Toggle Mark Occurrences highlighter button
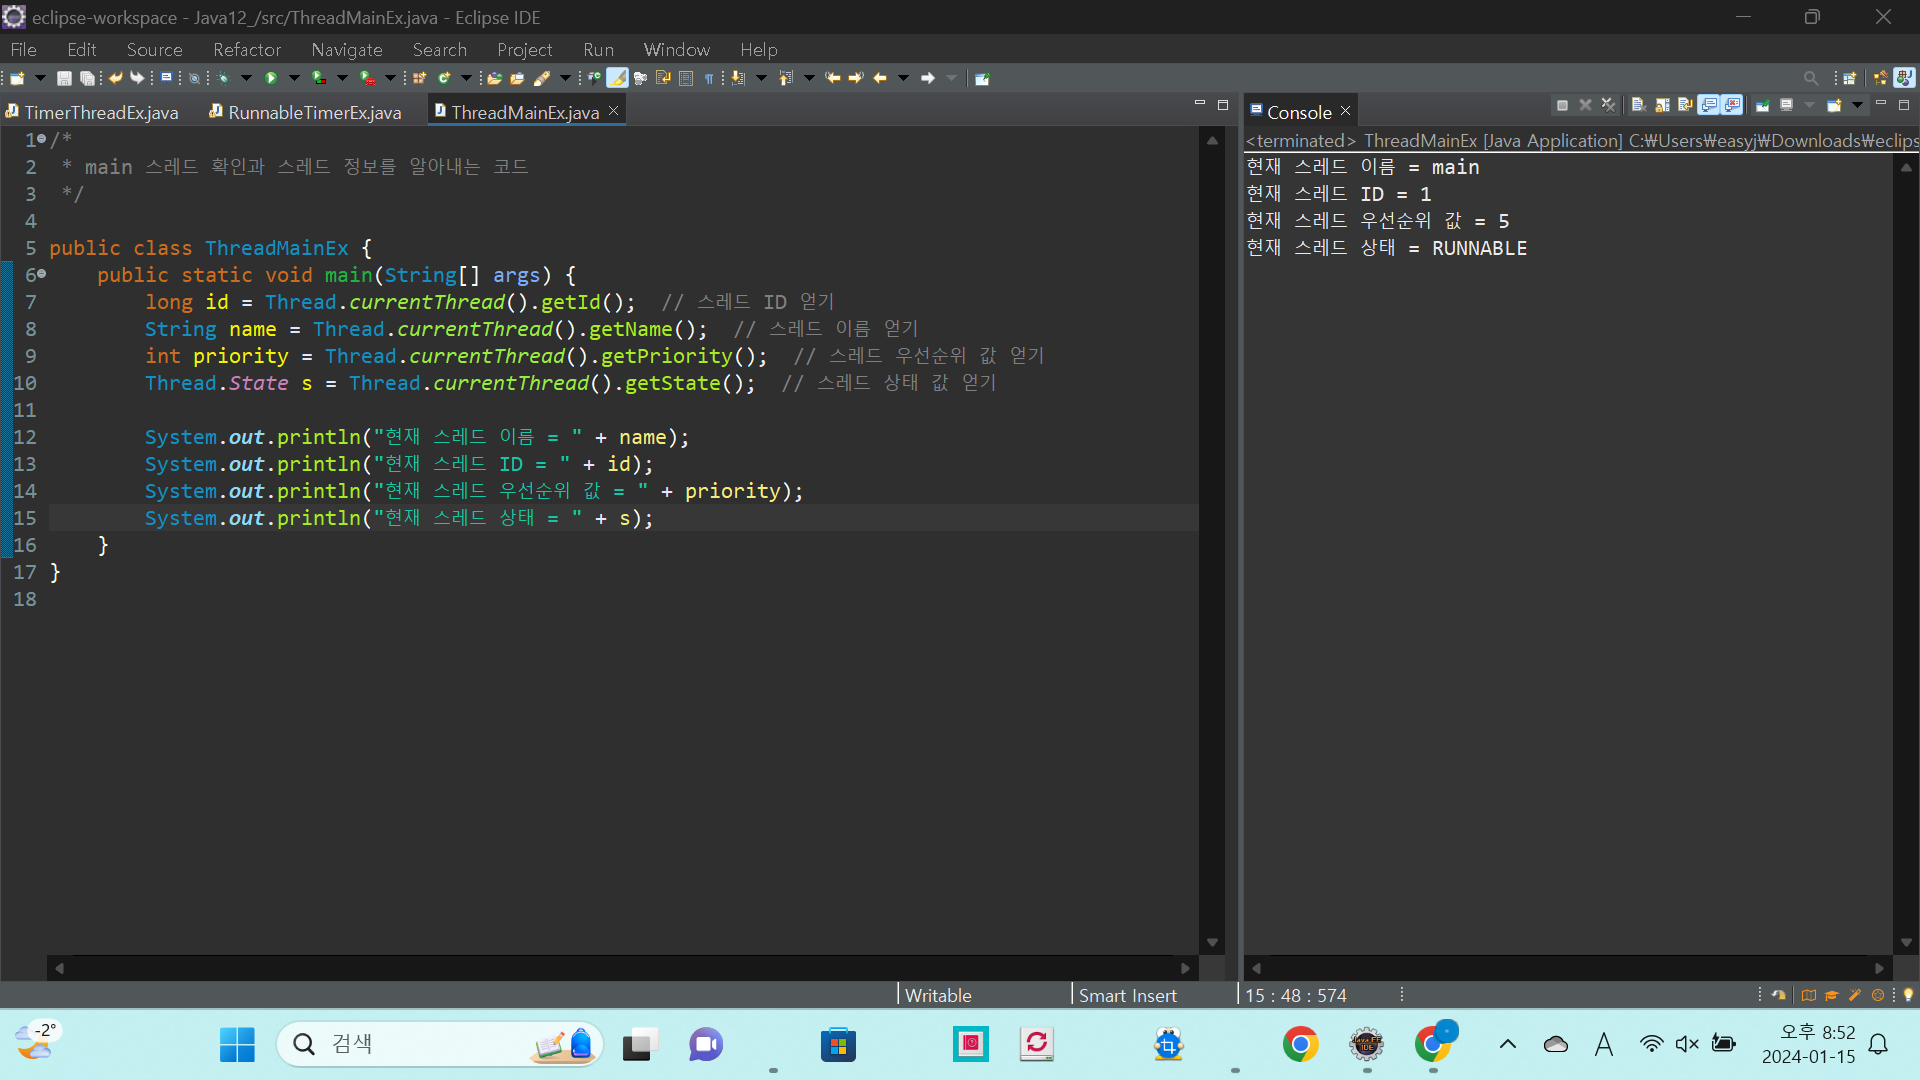Image resolution: width=1920 pixels, height=1080 pixels. point(618,78)
